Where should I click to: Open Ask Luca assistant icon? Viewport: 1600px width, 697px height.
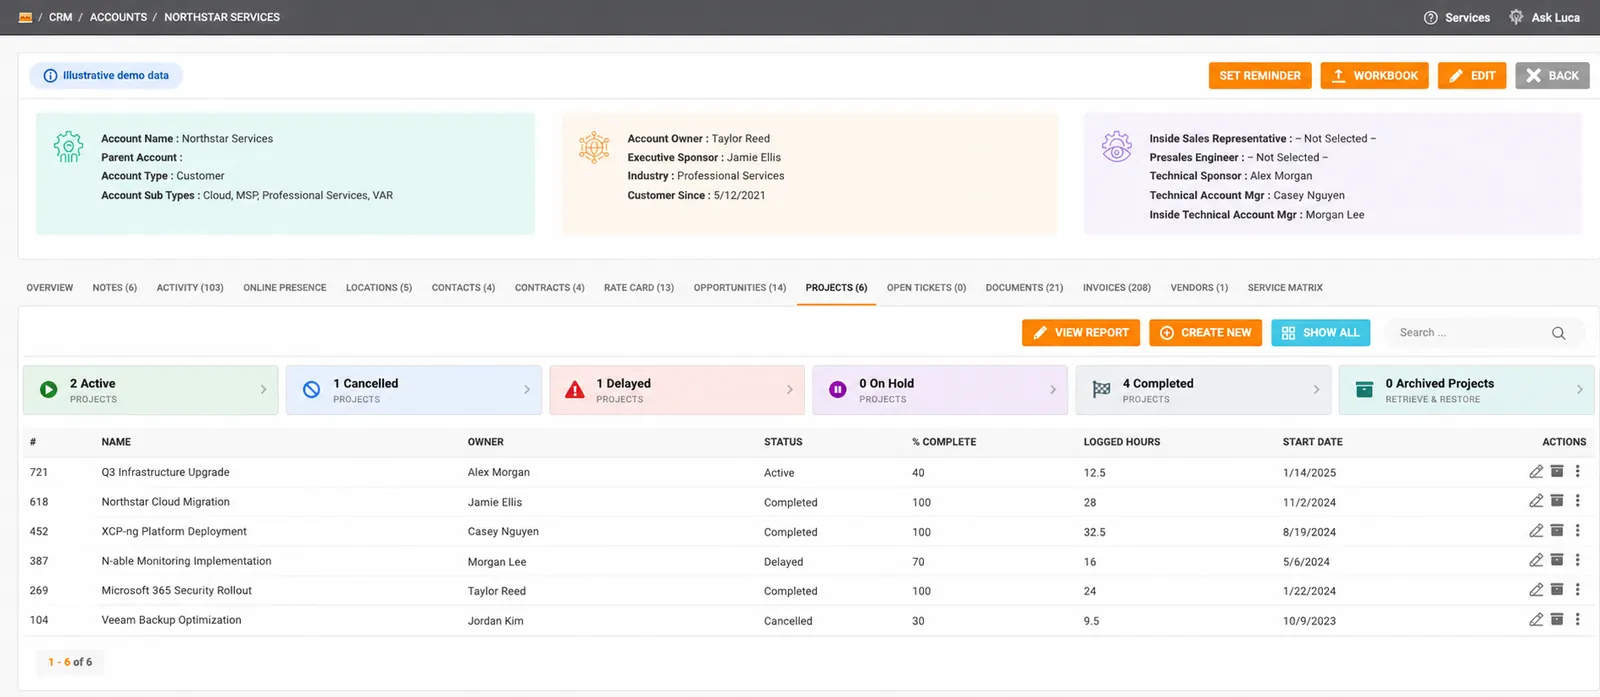(1516, 17)
